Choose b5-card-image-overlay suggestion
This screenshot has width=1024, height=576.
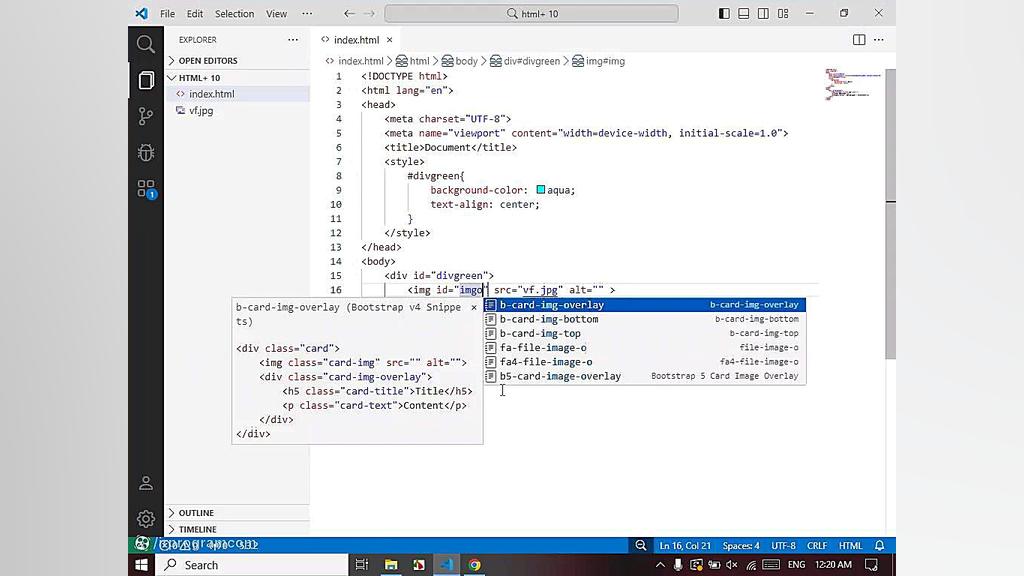(x=645, y=376)
